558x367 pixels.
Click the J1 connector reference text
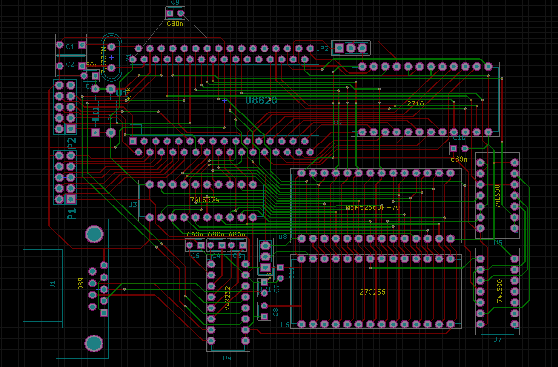53,284
